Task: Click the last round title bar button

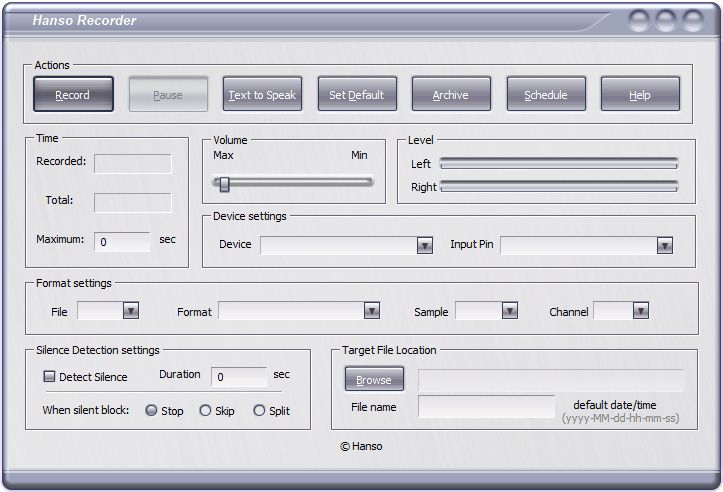Action: click(693, 20)
